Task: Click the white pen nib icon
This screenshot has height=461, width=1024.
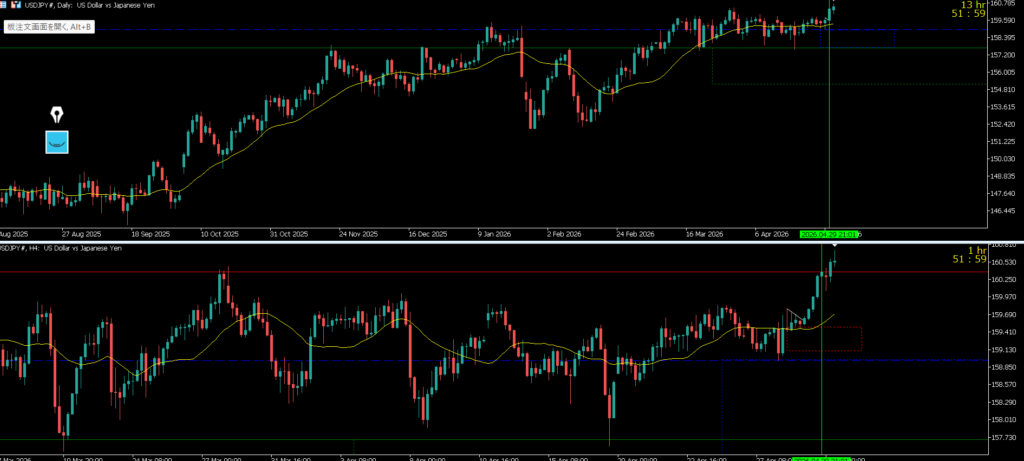Action: (57, 112)
